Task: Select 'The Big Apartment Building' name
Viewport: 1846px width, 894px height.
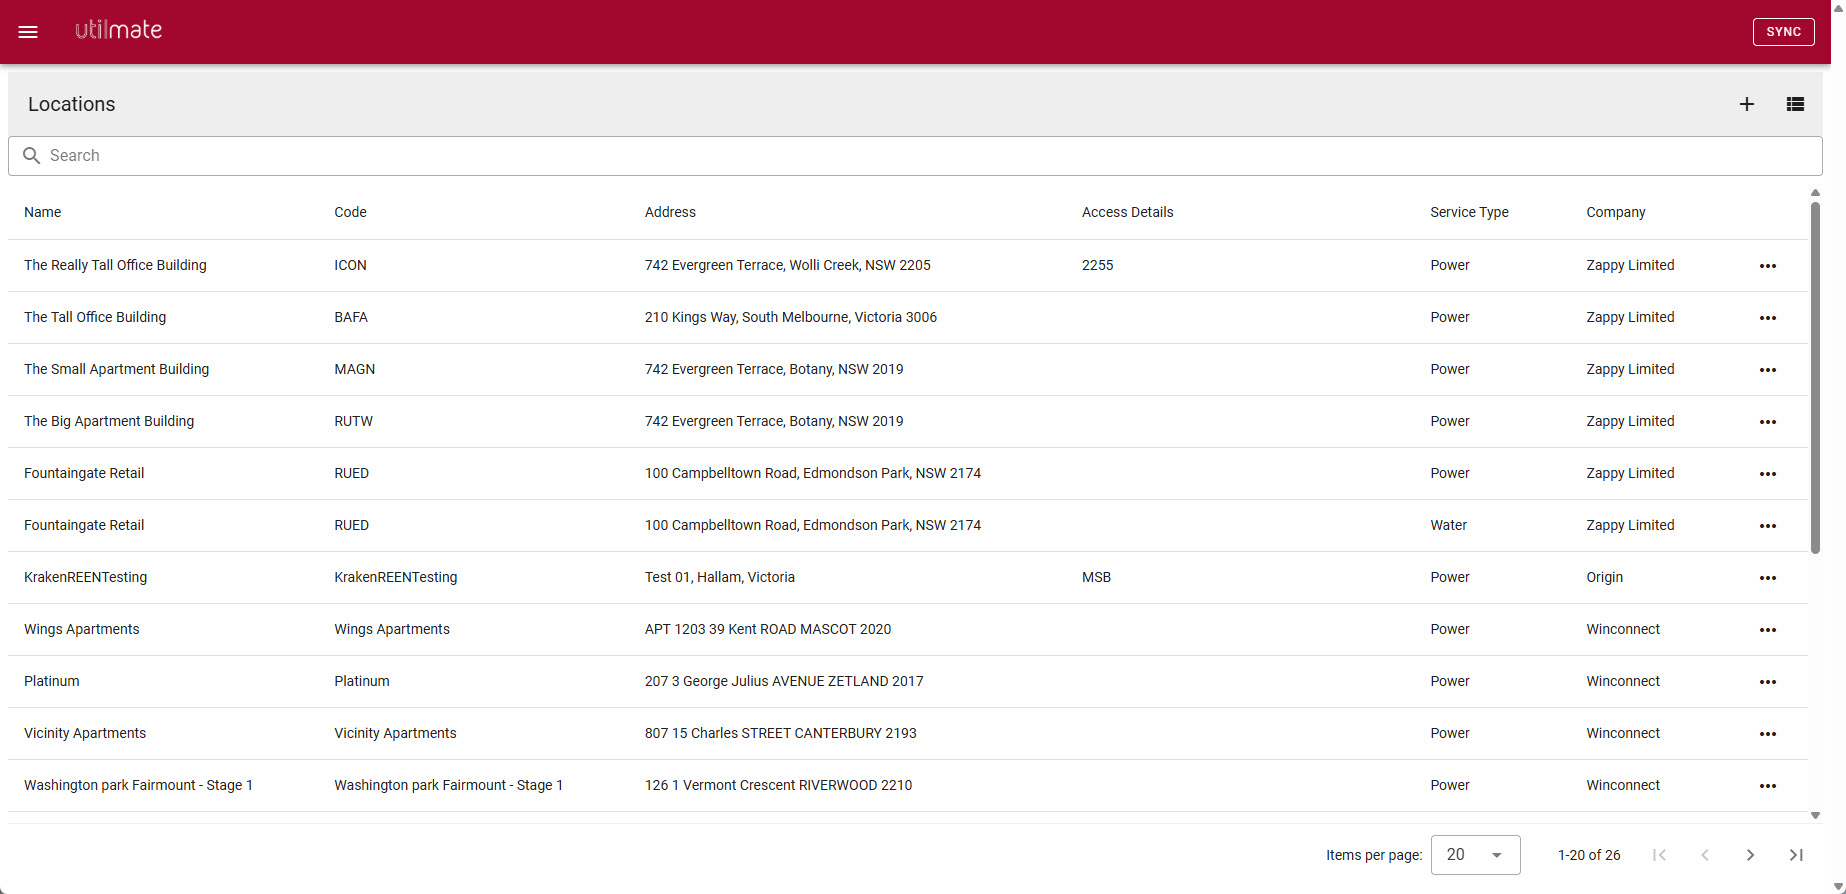Action: tap(109, 421)
